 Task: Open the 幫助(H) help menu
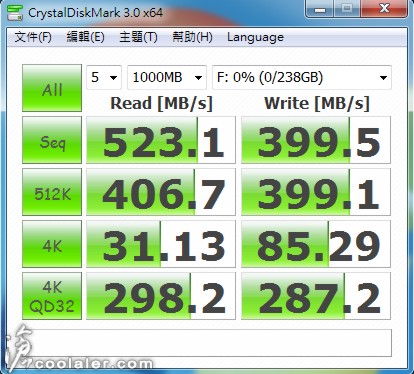[192, 37]
